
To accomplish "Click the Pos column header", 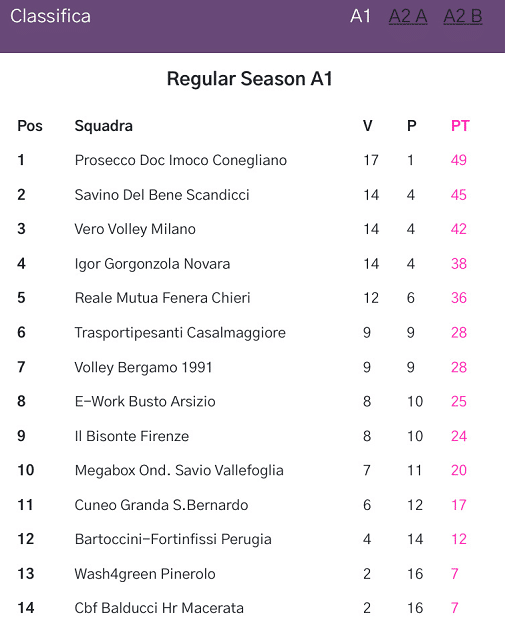I will (30, 126).
